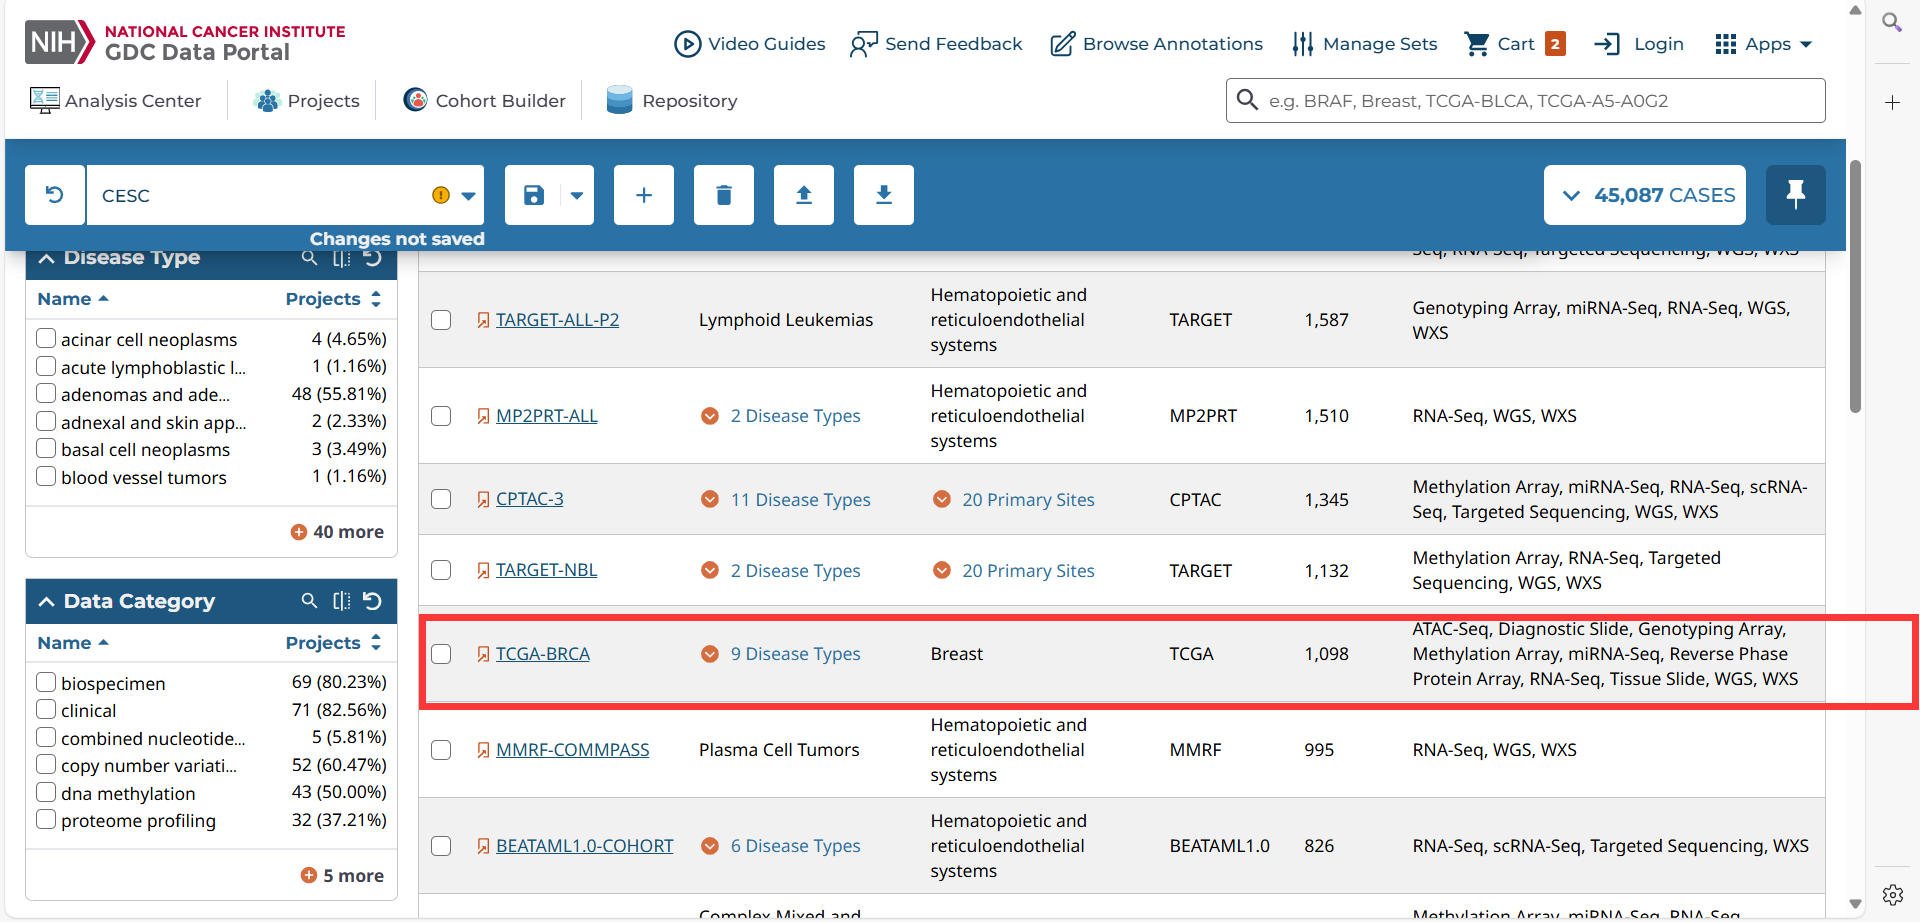Sort Disease Type by Projects count
Viewport: 1920px width, 922px height.
pyautogui.click(x=334, y=299)
